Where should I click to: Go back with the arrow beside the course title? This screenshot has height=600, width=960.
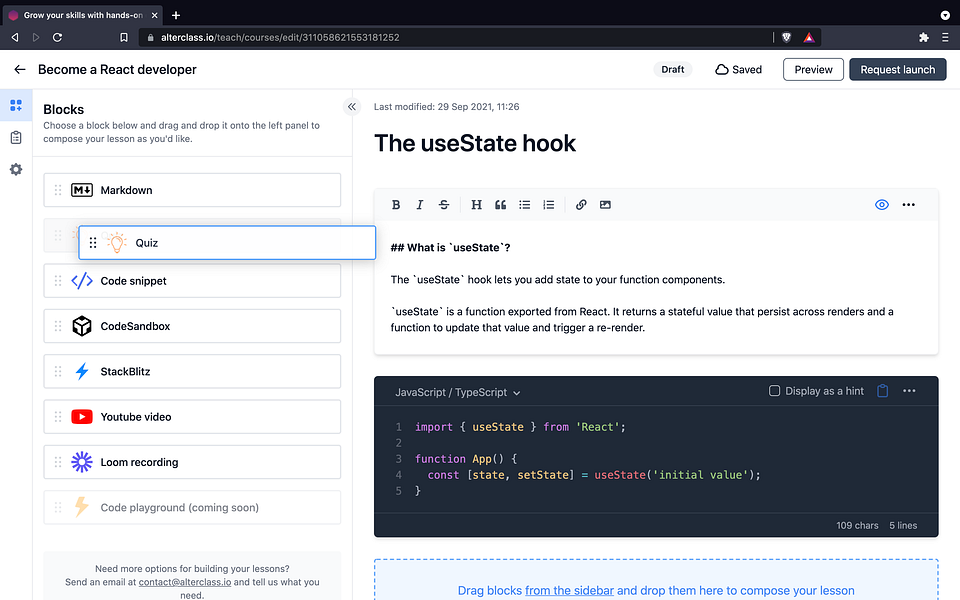(20, 69)
